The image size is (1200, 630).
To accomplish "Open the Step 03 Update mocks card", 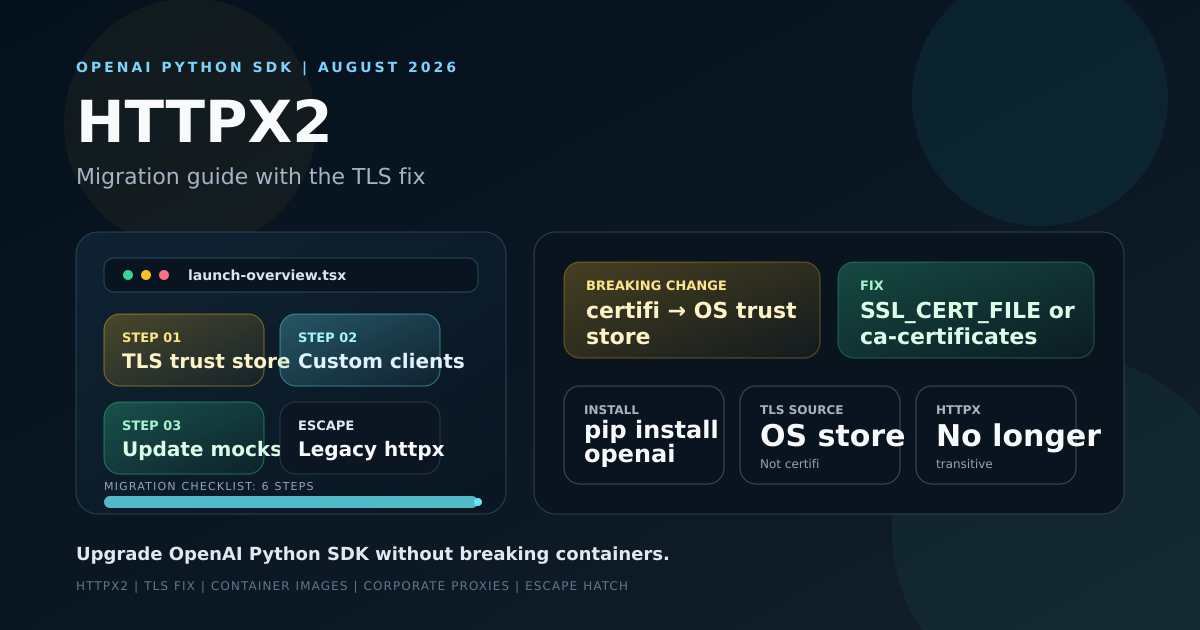I will [184, 438].
